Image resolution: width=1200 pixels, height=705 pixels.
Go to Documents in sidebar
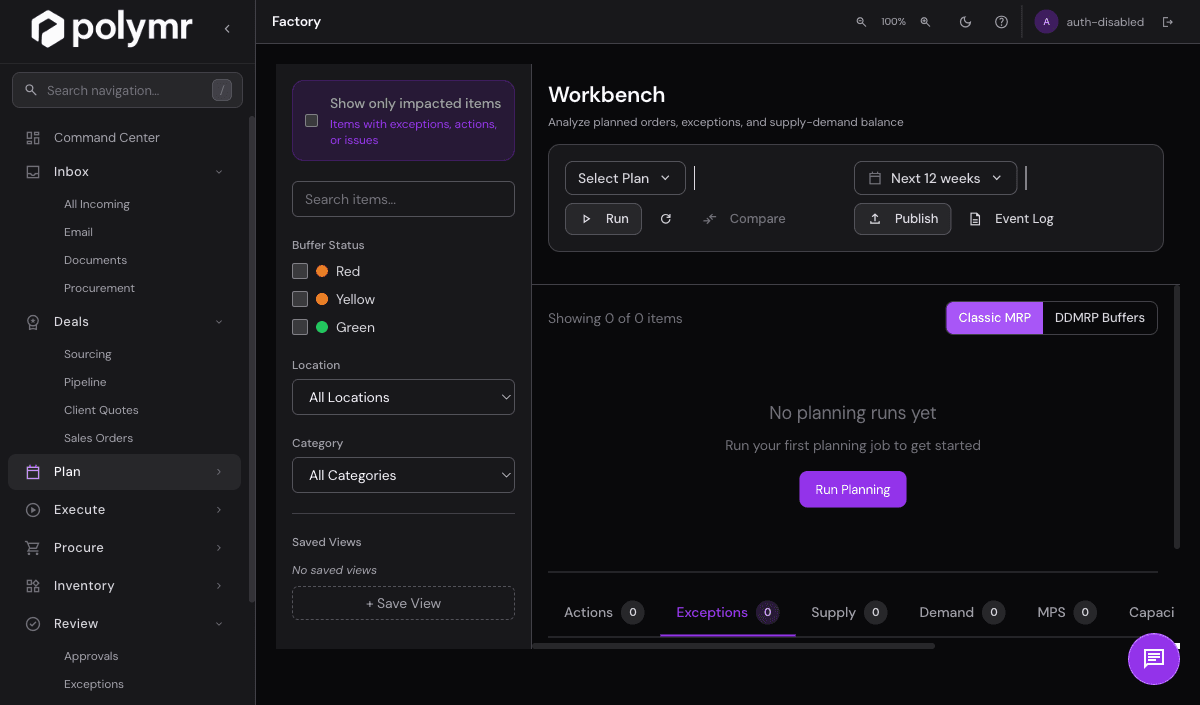pyautogui.click(x=95, y=260)
